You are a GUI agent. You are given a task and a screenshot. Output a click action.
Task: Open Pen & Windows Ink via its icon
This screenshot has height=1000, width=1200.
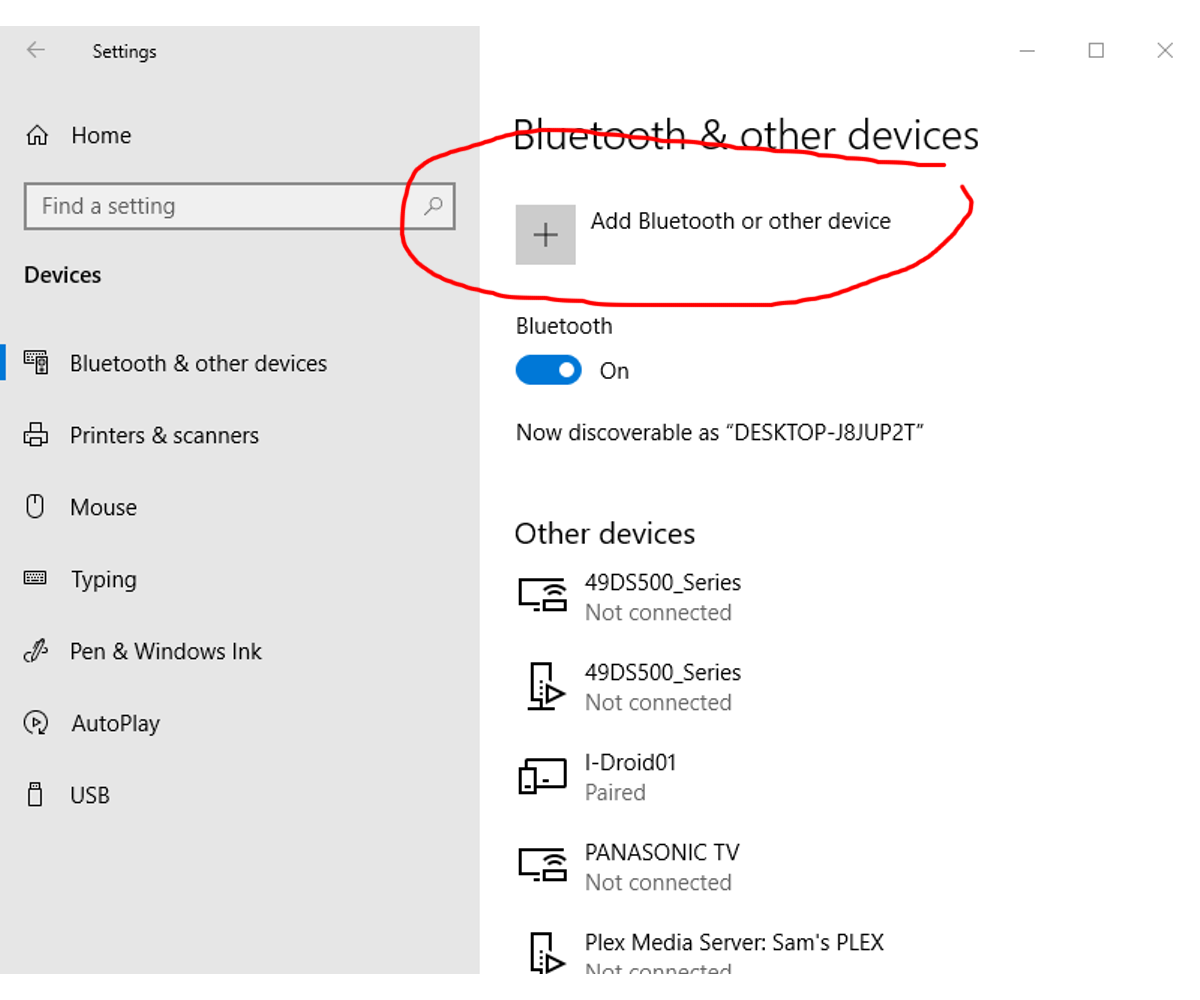pyautogui.click(x=35, y=650)
